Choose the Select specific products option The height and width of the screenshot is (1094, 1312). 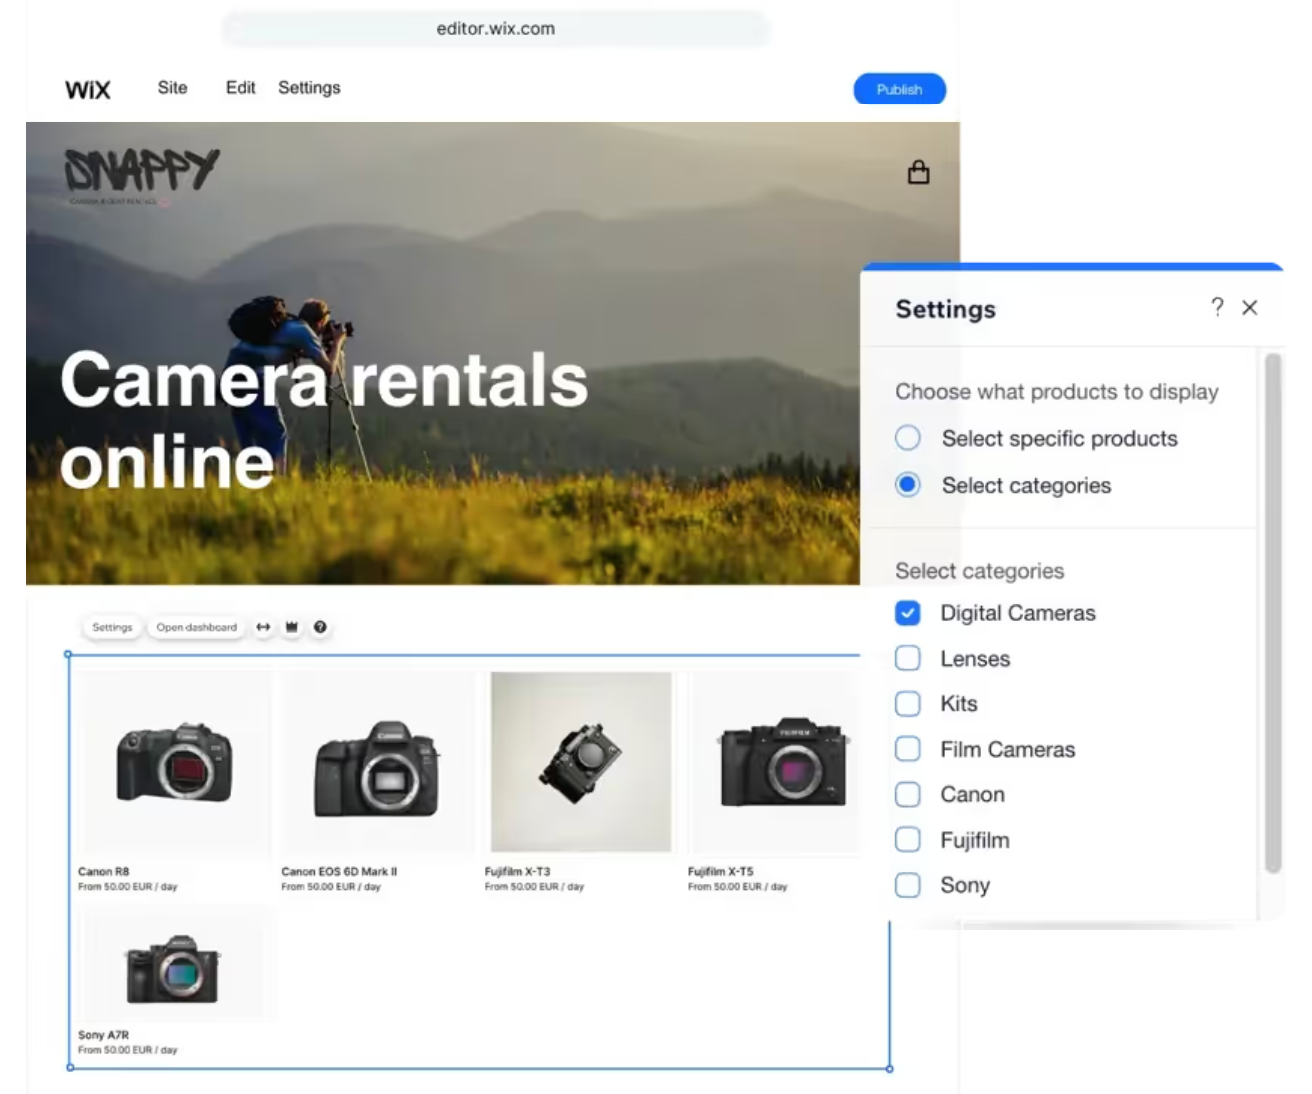908,438
